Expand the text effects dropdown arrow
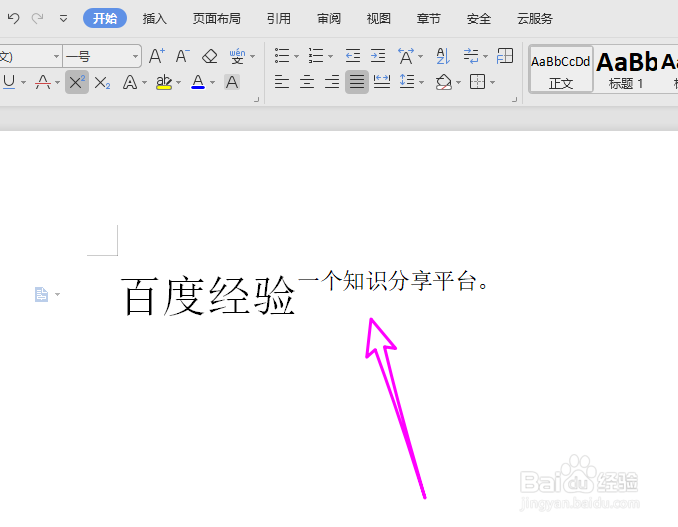The width and height of the screenshot is (678, 527). 144,82
